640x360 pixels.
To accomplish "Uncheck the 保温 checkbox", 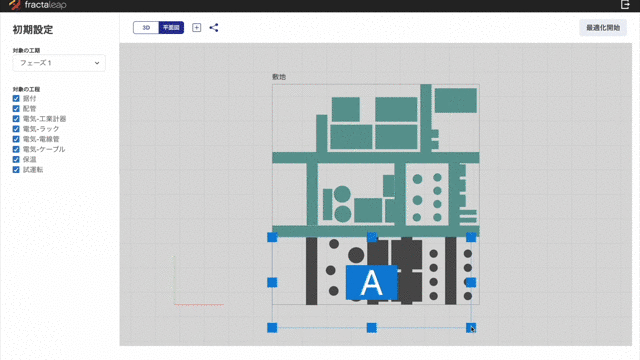I will [16, 159].
